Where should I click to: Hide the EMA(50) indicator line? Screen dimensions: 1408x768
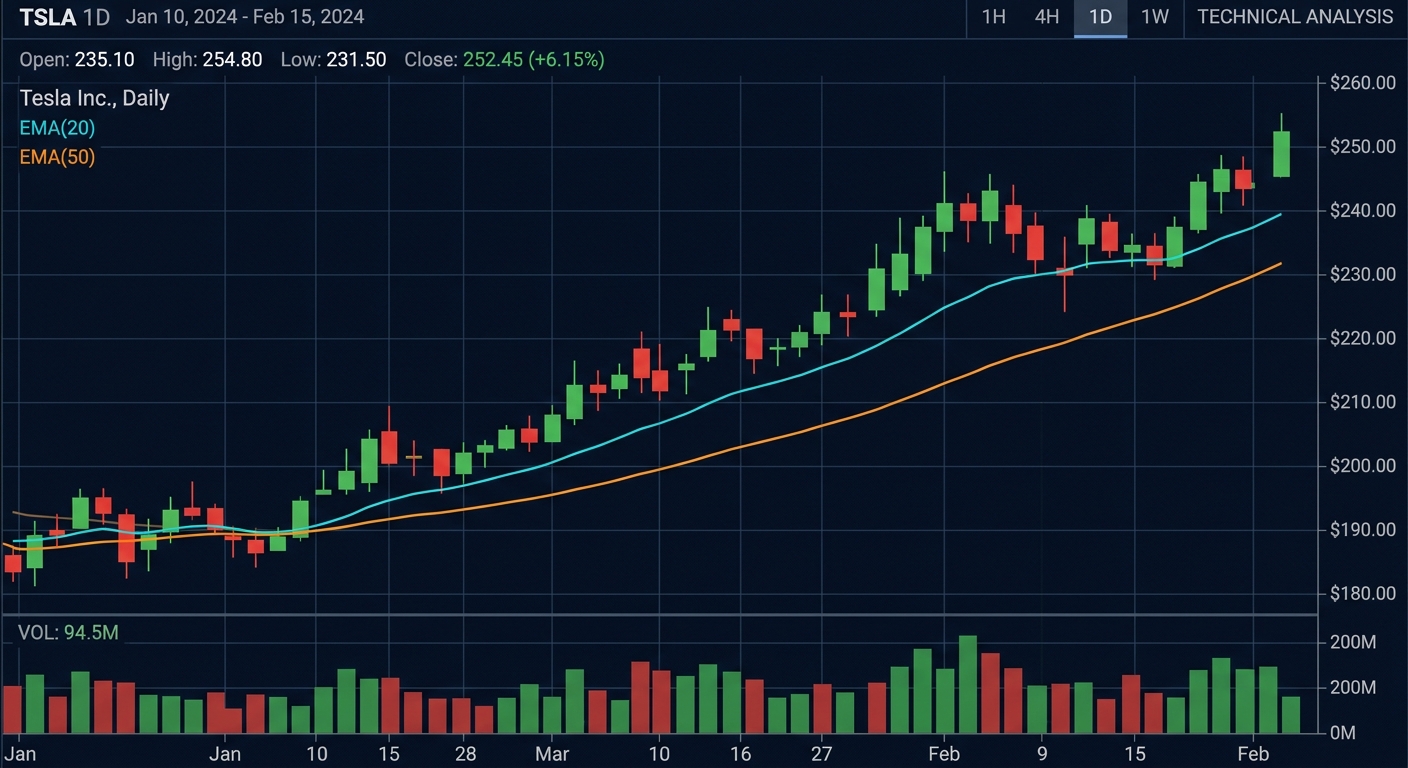[x=57, y=157]
